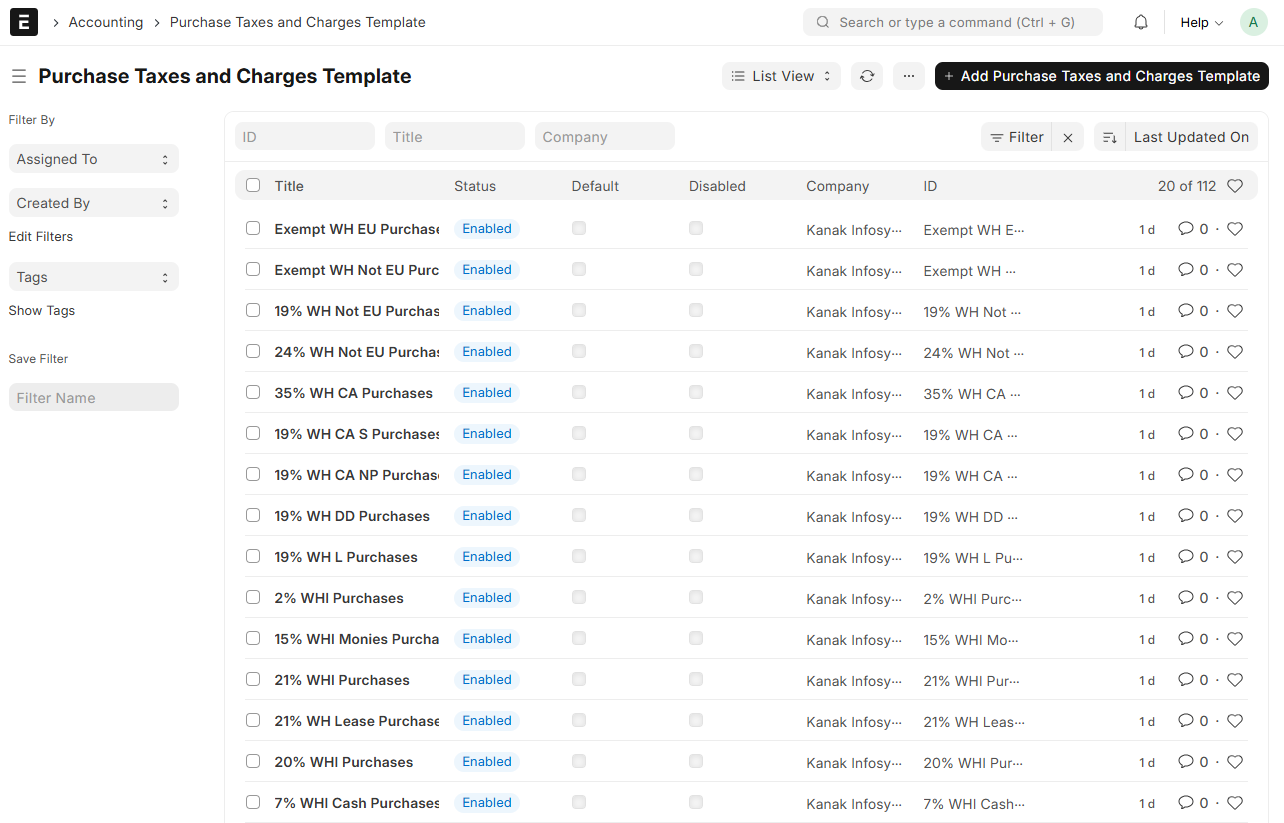Click Show Tags link
The height and width of the screenshot is (823, 1284).
[x=42, y=311]
